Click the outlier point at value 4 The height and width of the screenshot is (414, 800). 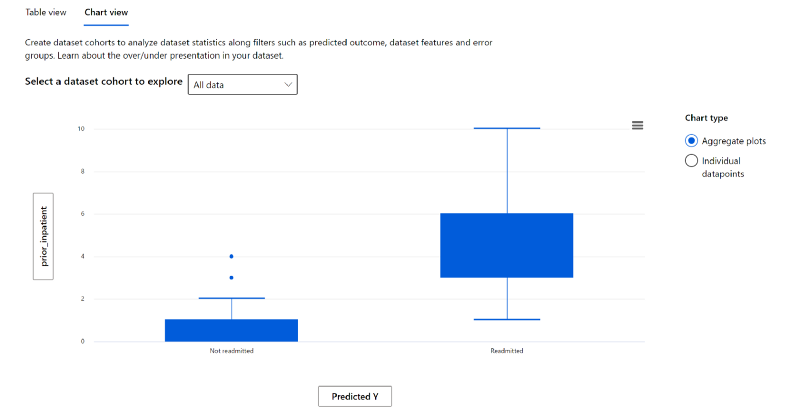232,256
